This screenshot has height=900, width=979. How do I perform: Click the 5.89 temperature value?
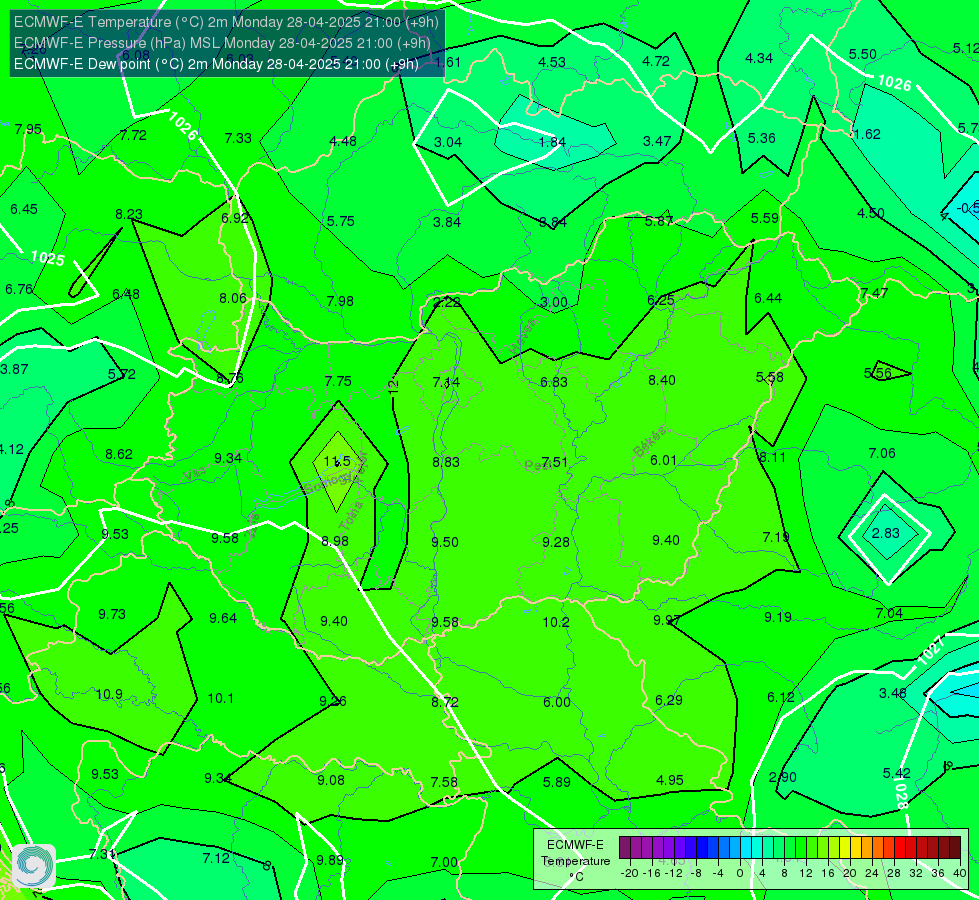click(x=556, y=782)
